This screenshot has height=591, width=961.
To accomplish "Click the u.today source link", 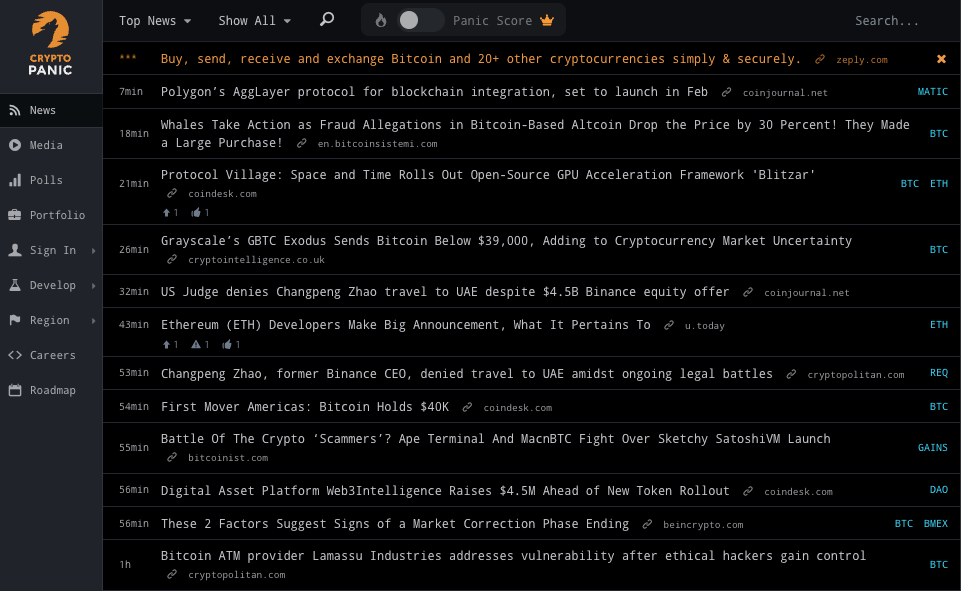I will click(x=704, y=326).
